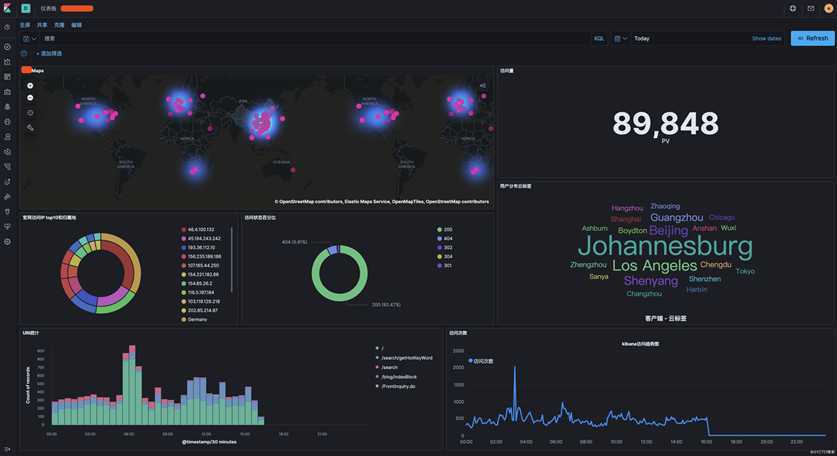
Task: Zoom in on the map
Action: pyautogui.click(x=30, y=85)
